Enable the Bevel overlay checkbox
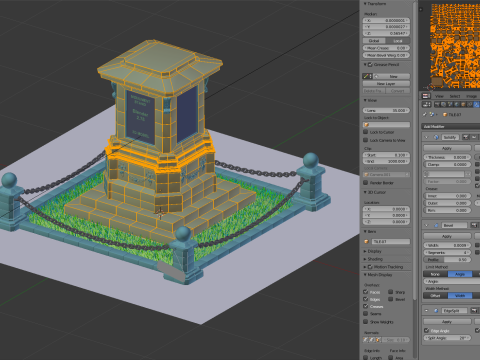 (x=391, y=299)
